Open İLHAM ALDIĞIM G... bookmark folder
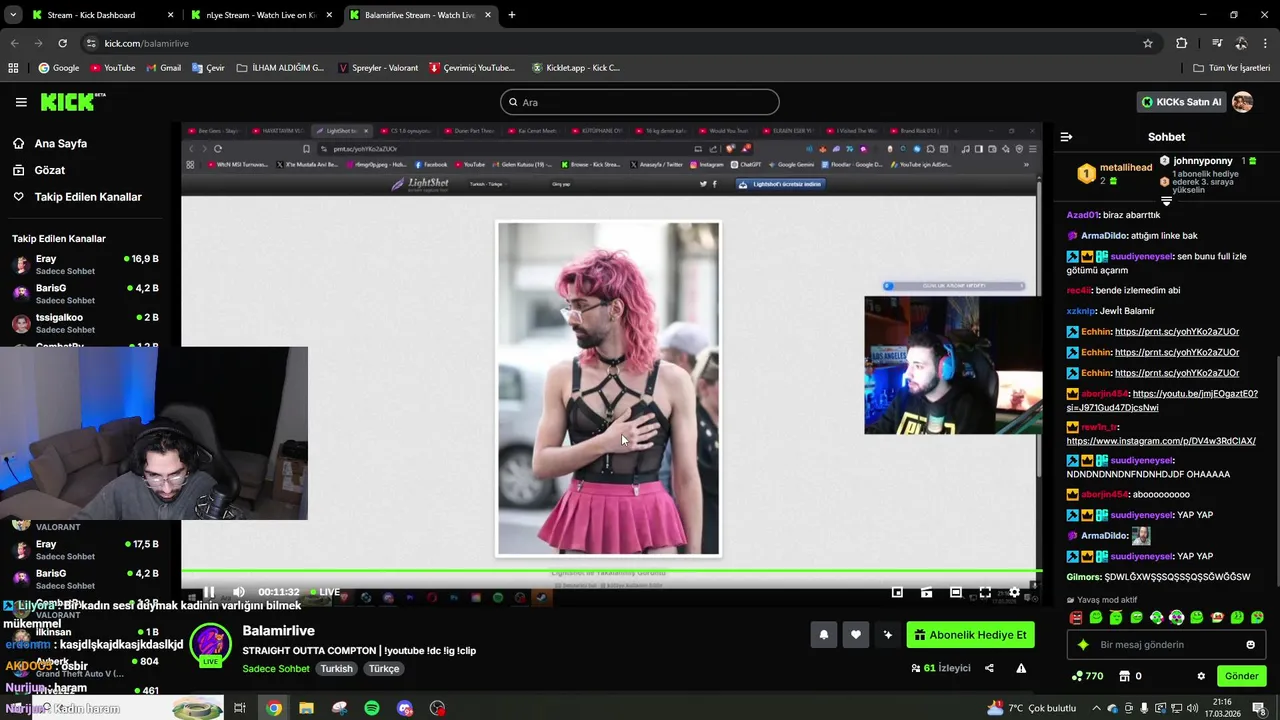The height and width of the screenshot is (720, 1280). (x=280, y=68)
